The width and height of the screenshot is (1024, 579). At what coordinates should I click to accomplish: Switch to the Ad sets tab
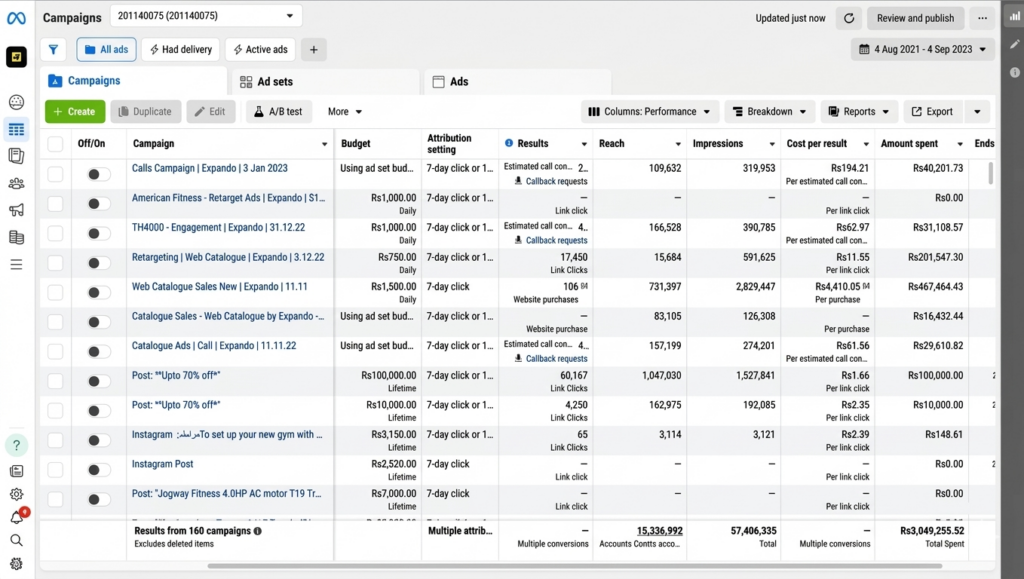[x=275, y=81]
